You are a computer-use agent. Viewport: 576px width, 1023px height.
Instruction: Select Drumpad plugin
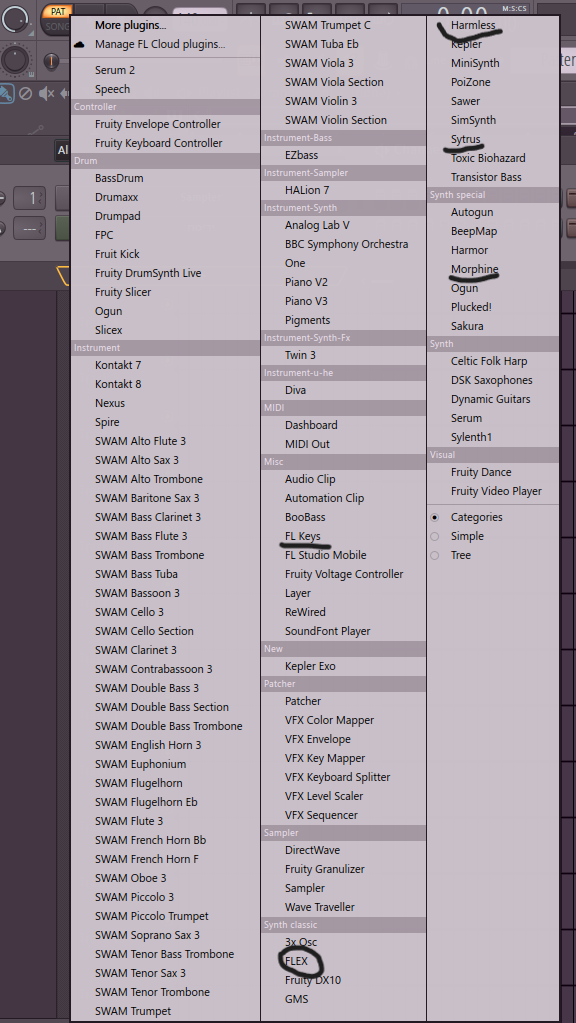click(x=118, y=216)
